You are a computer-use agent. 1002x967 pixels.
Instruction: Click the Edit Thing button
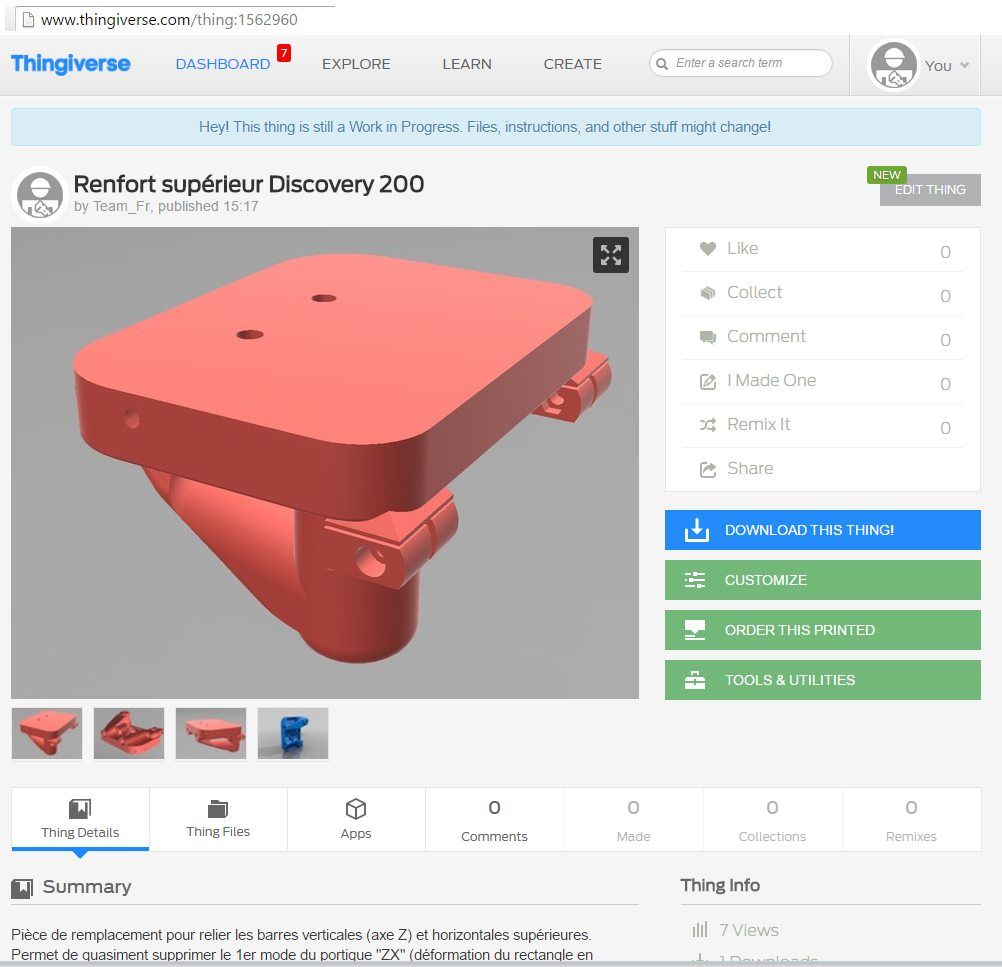[930, 190]
